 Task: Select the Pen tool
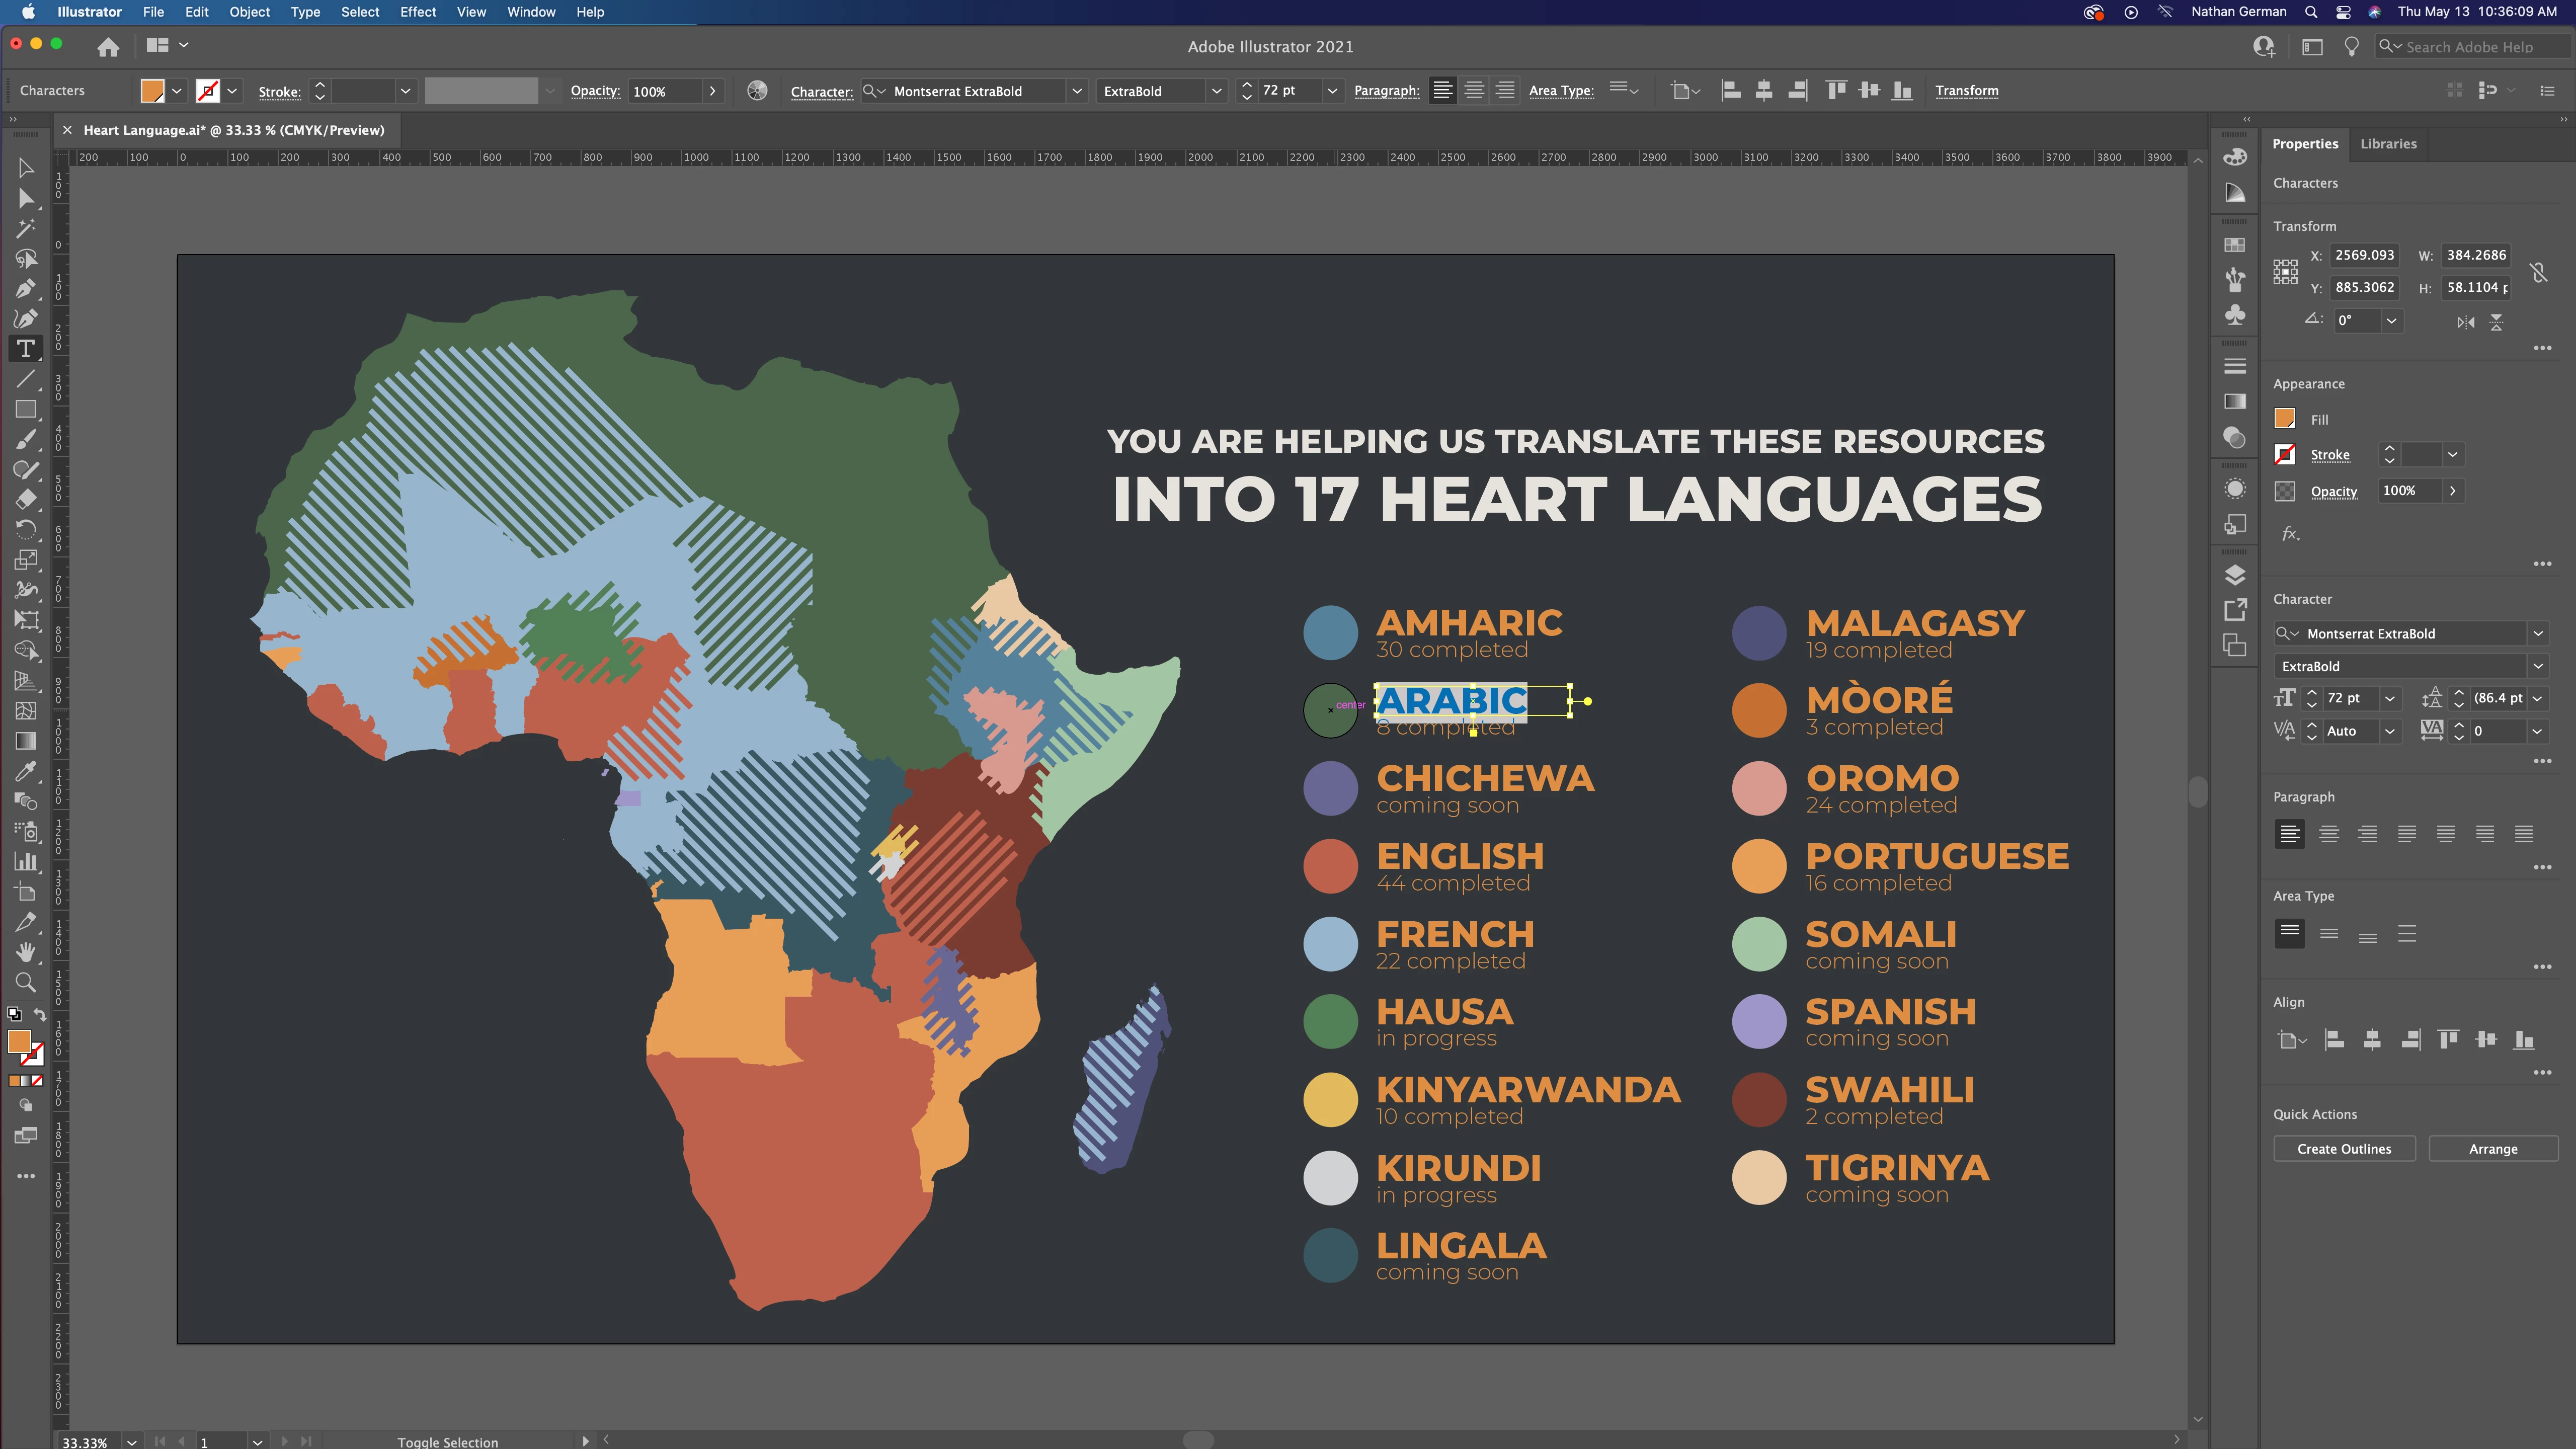(26, 289)
